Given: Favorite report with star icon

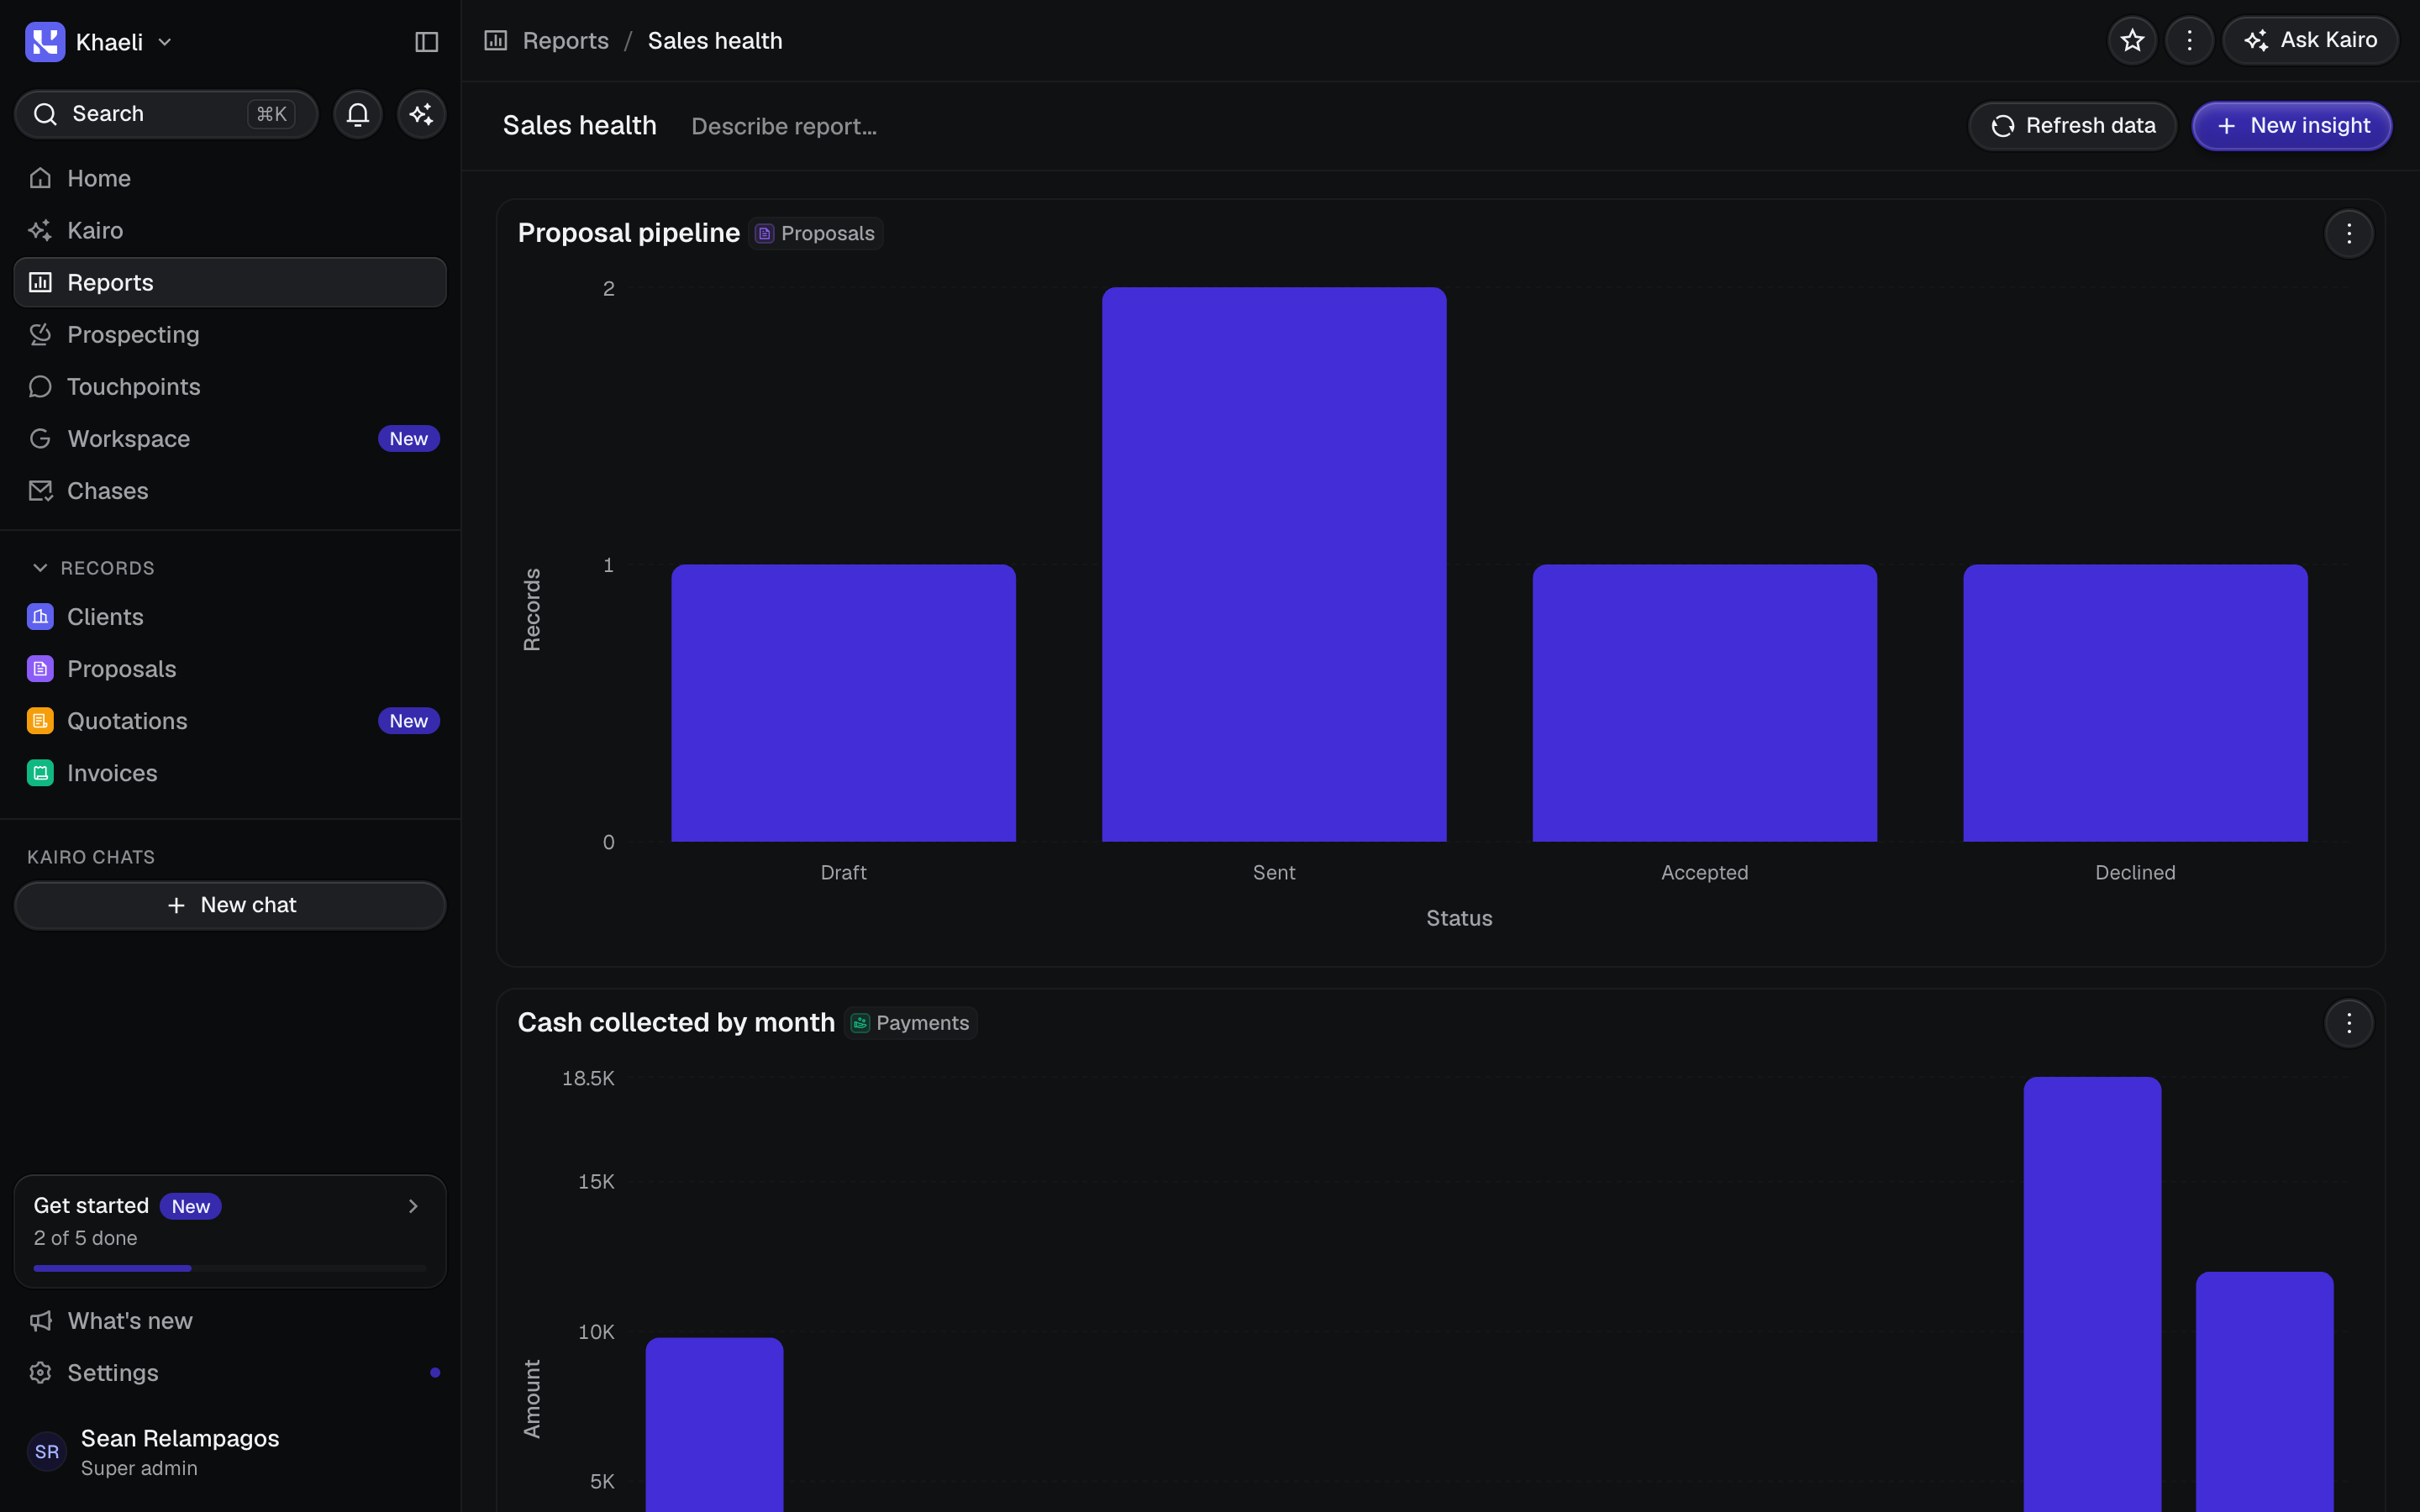Looking at the screenshot, I should (x=2132, y=41).
